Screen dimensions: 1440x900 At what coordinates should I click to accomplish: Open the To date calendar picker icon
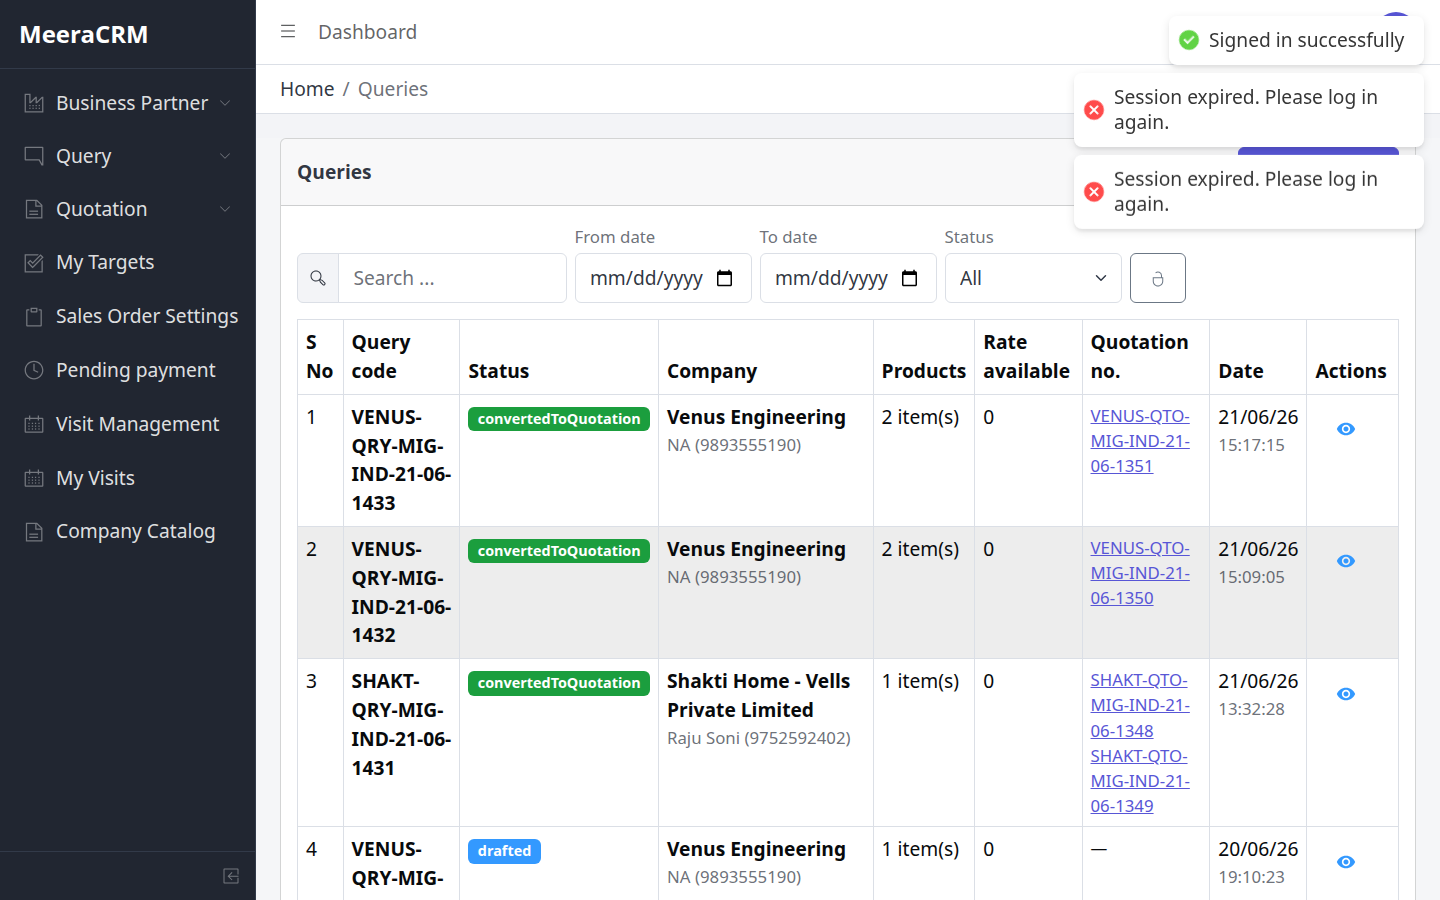[910, 278]
